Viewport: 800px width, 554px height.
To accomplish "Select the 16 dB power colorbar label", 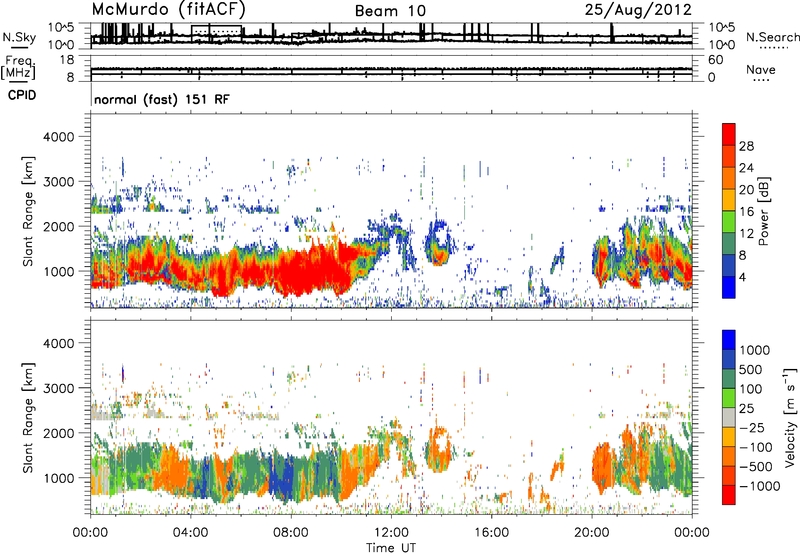I will [746, 212].
